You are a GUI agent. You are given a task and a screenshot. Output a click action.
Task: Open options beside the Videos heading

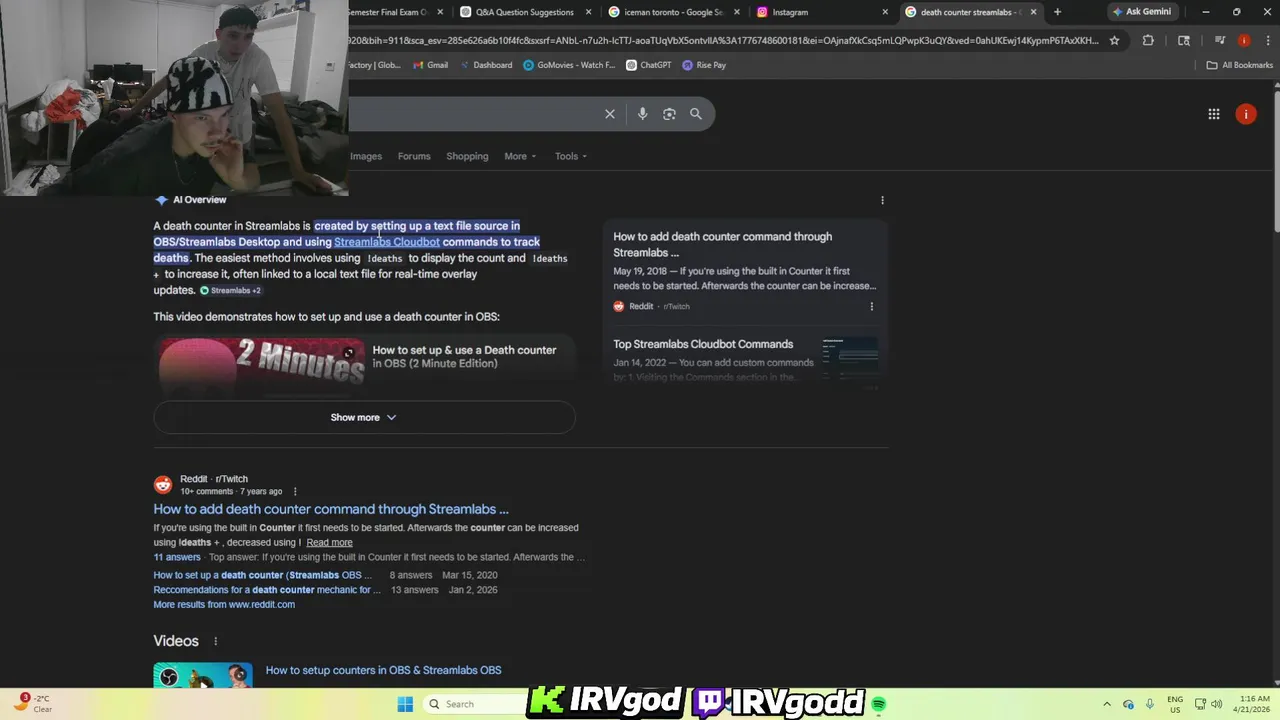pyautogui.click(x=215, y=641)
